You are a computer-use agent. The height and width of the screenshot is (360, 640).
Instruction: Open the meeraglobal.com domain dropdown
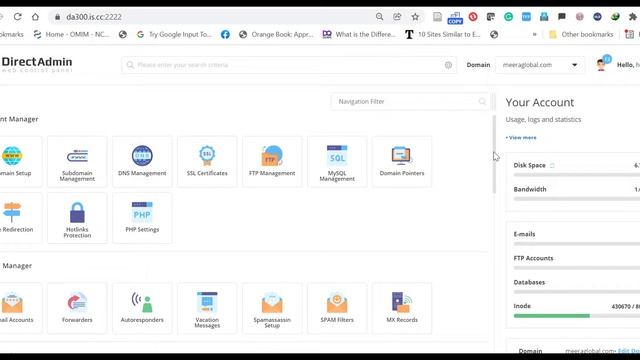pos(540,65)
